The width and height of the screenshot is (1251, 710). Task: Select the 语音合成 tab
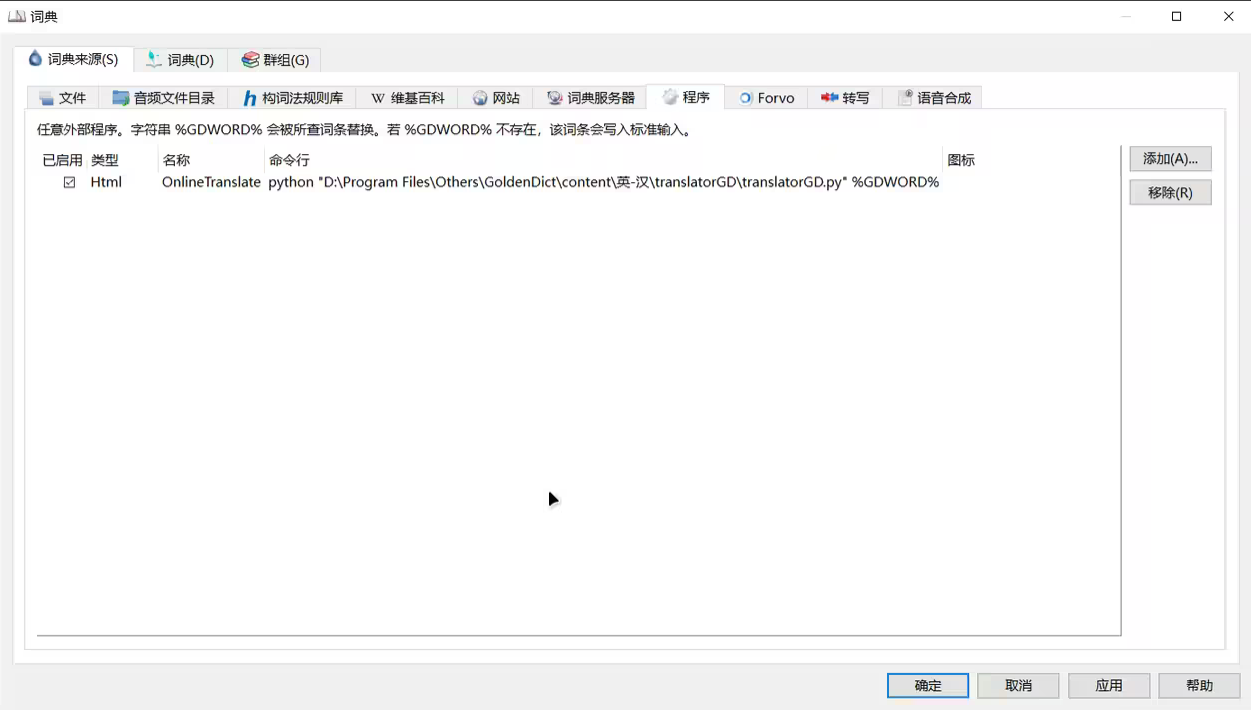(x=934, y=98)
